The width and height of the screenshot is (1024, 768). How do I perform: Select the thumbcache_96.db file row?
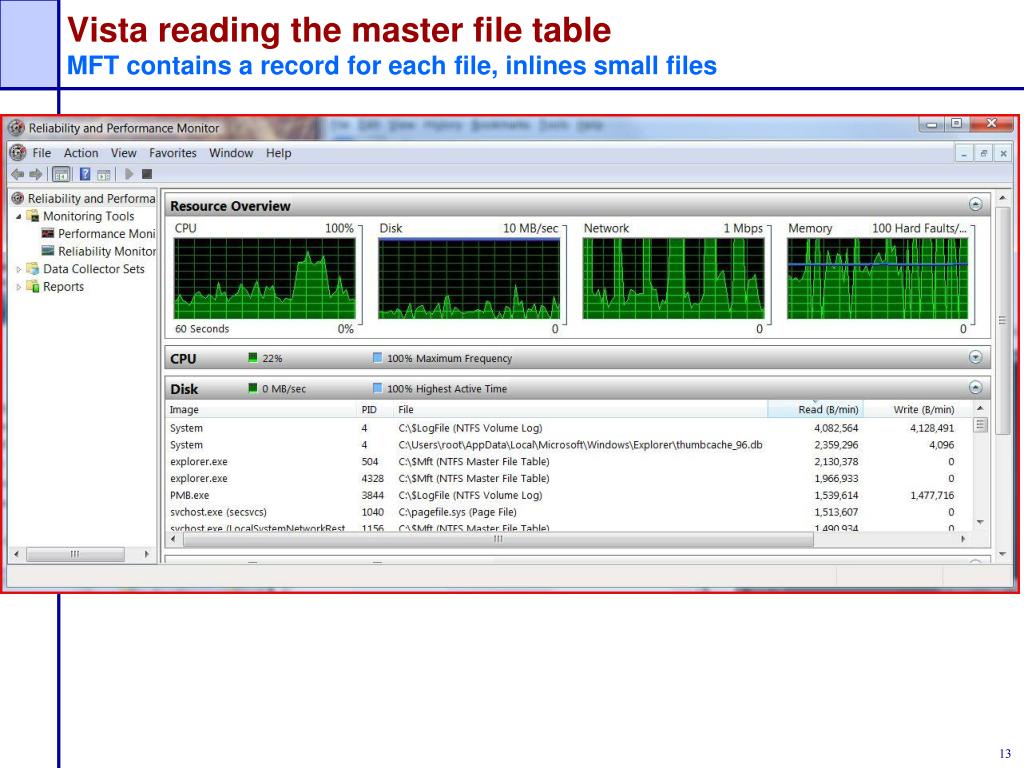point(569,445)
